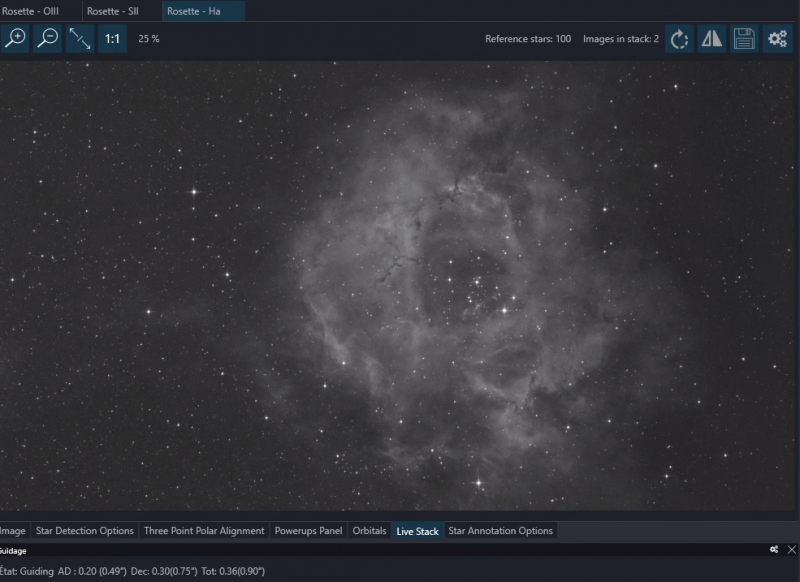Click the Reference stars: 100 label
The height and width of the screenshot is (582, 800).
[x=528, y=39]
